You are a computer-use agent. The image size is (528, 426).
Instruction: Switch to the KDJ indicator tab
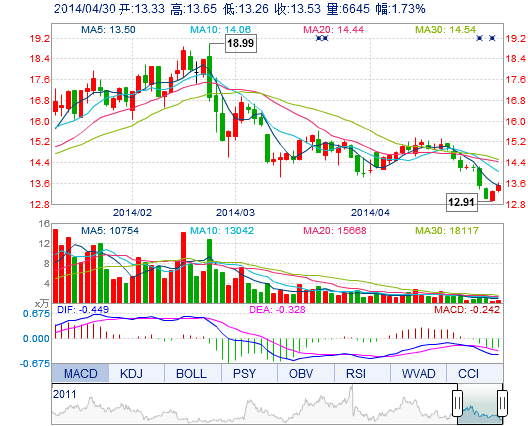pyautogui.click(x=131, y=373)
